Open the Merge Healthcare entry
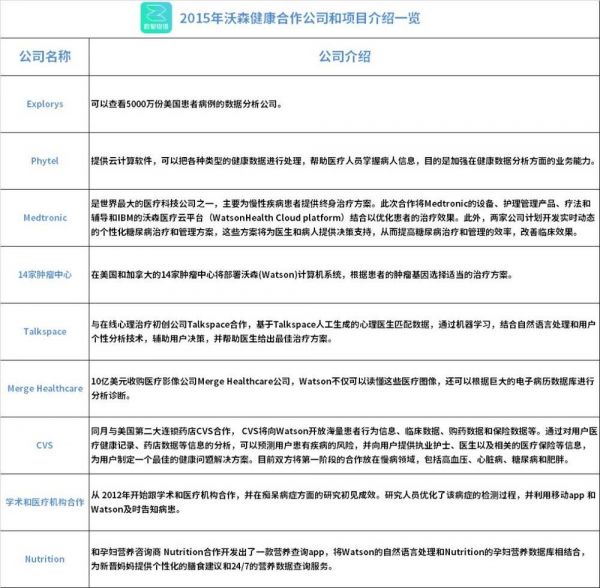 [44, 388]
